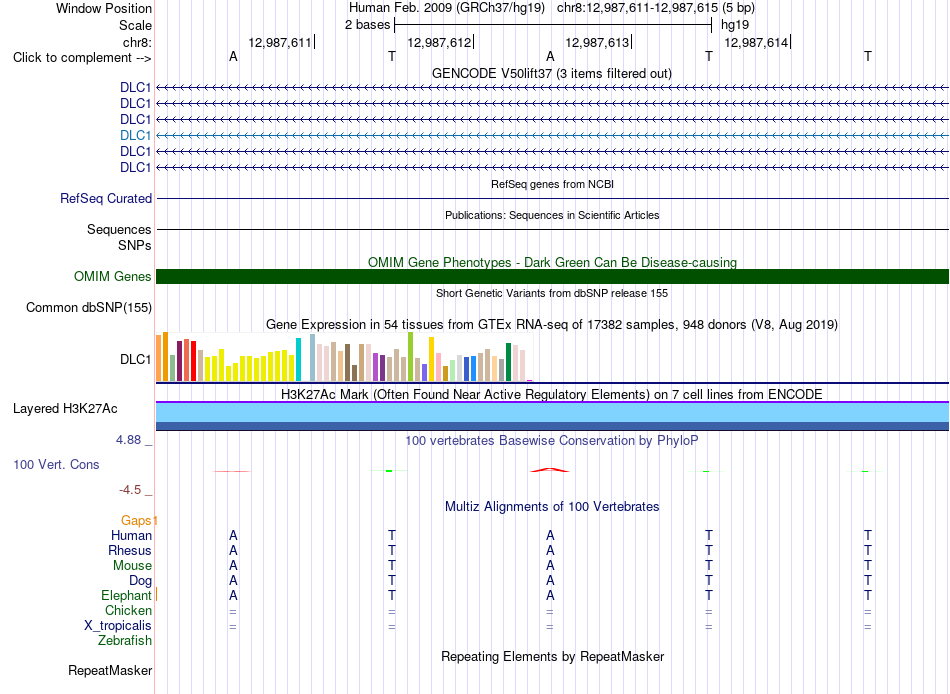Open 'Repeating Elements by RepeatMasker' track title

click(553, 656)
